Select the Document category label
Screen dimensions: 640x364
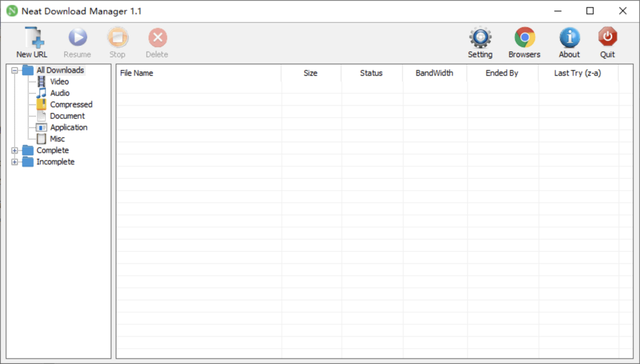point(67,116)
